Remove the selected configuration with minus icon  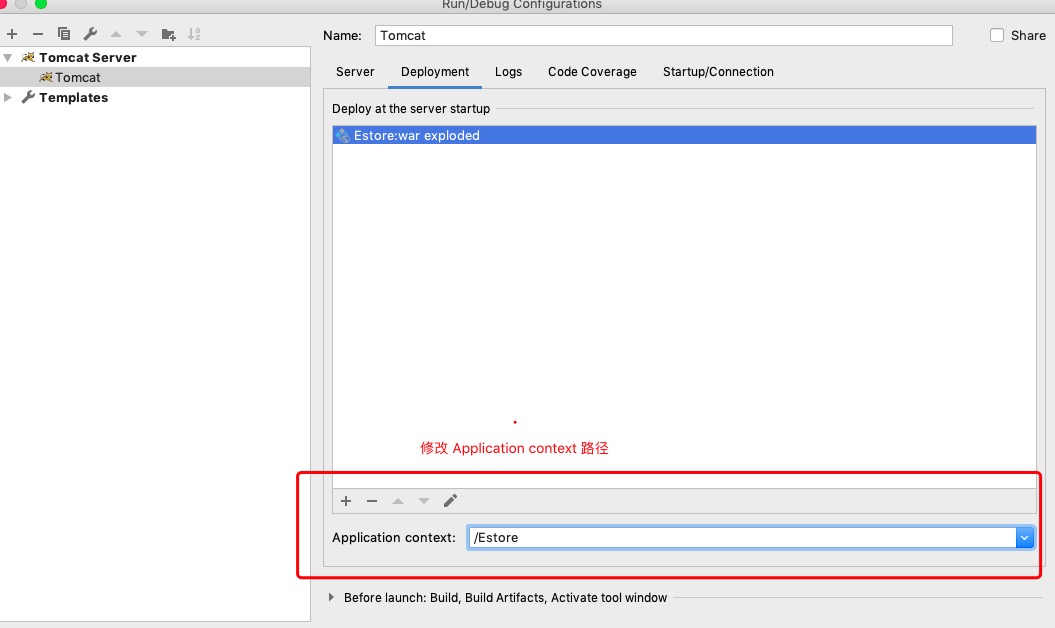pyautogui.click(x=38, y=34)
